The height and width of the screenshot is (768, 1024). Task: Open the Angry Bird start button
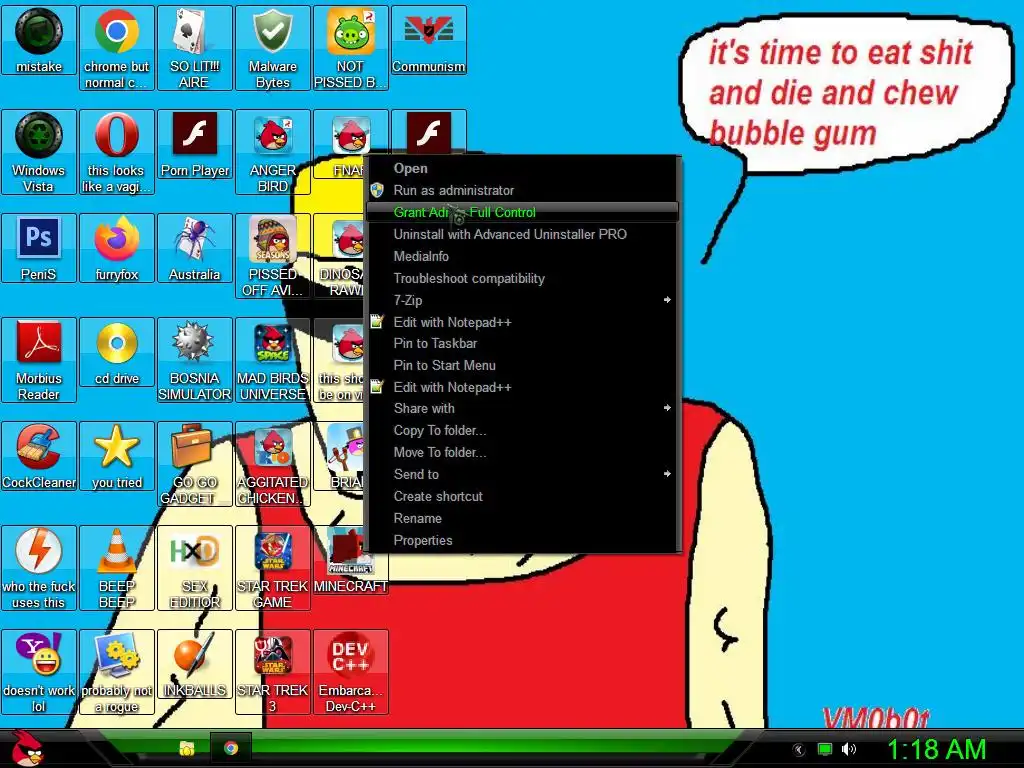tap(26, 748)
